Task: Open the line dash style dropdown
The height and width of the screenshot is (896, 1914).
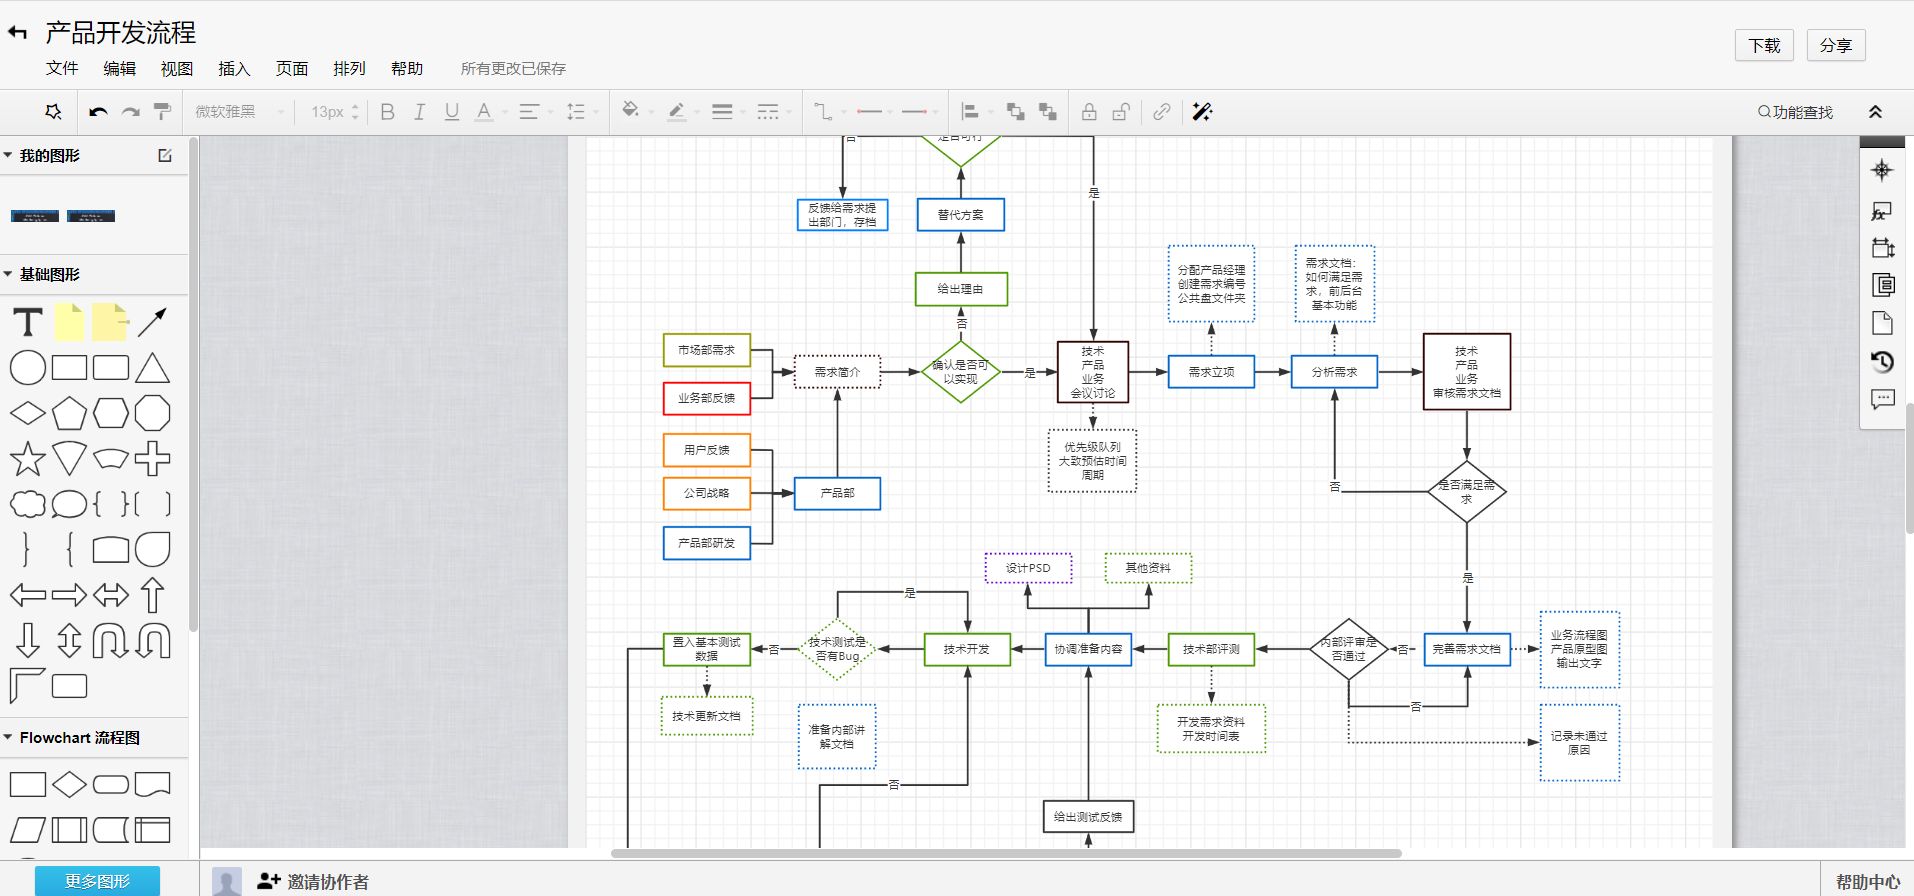Action: click(768, 112)
